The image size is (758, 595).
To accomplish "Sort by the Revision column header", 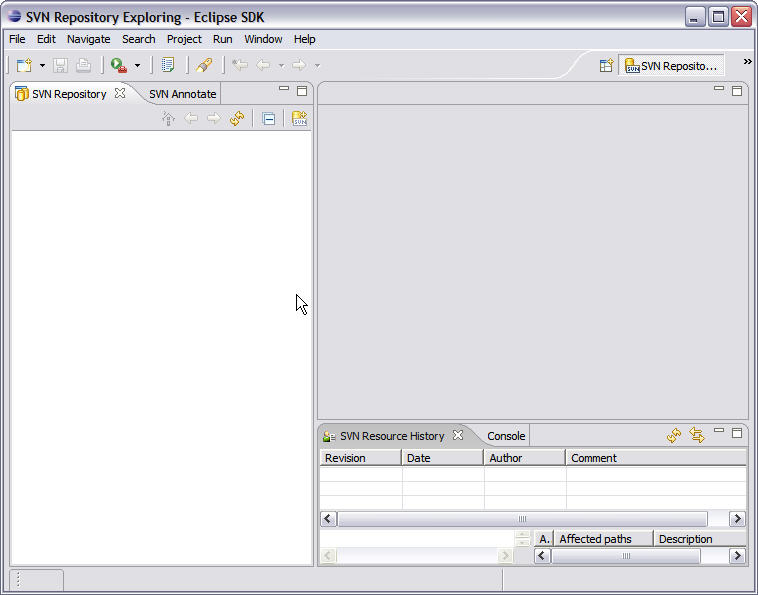I will tap(361, 458).
